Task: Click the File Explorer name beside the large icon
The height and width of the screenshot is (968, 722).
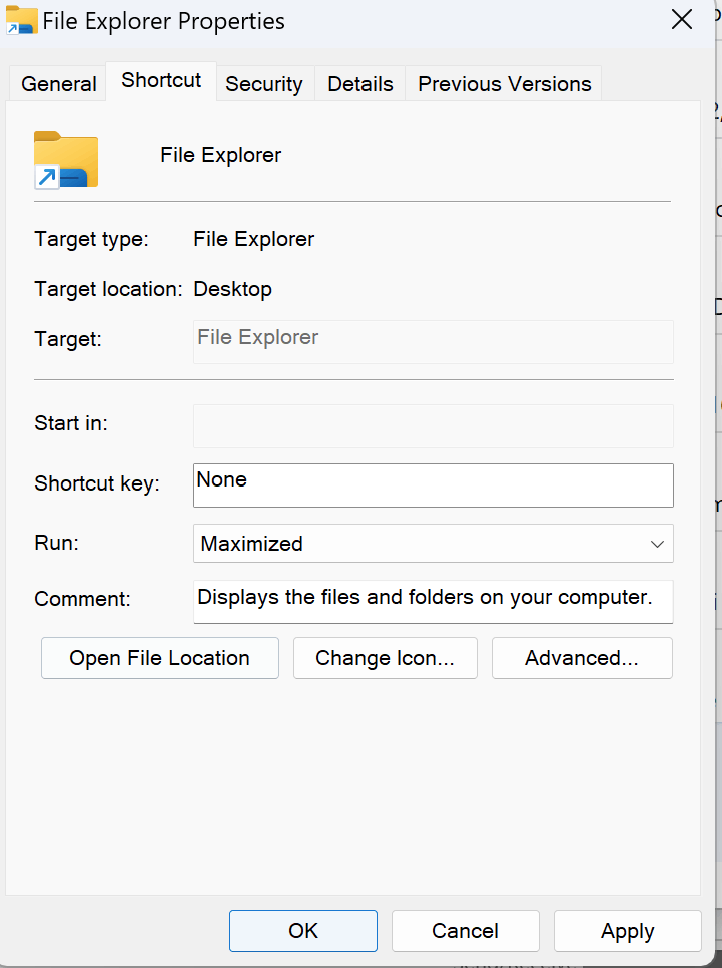Action: click(x=220, y=155)
